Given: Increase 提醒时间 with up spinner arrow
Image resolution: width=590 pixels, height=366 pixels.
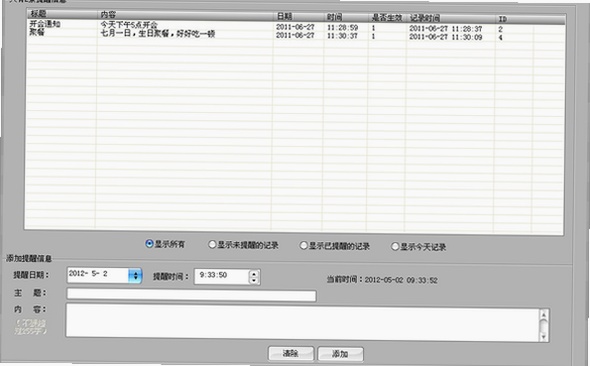Looking at the screenshot, I should tap(254, 273).
